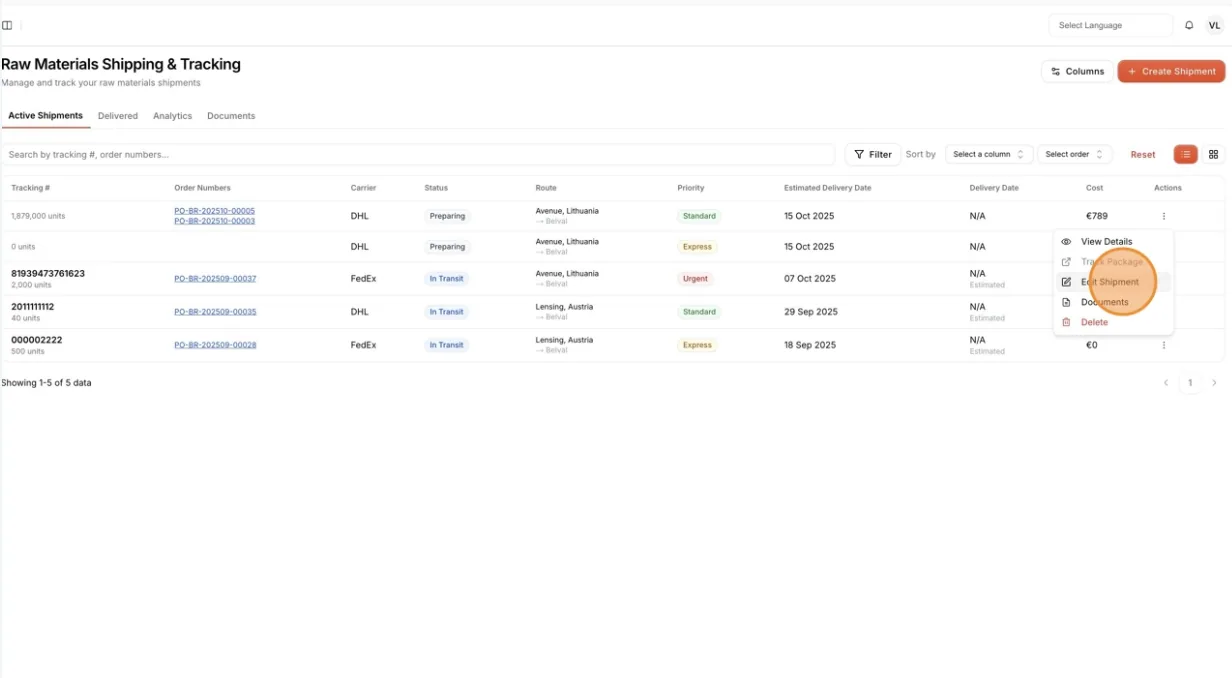This screenshot has width=1232, height=678.
Task: Choose Delete from context menu
Action: point(1113,322)
